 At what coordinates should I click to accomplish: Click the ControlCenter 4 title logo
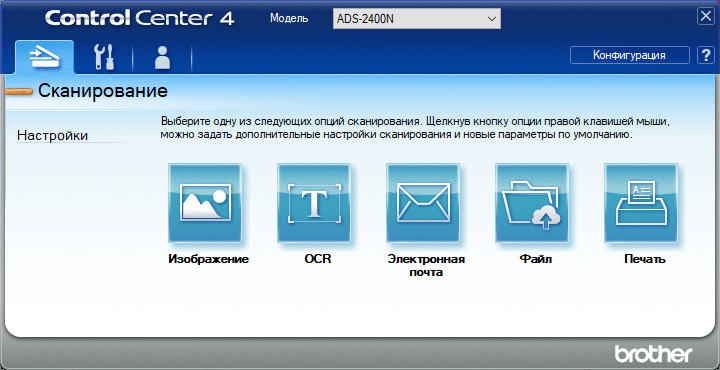pyautogui.click(x=140, y=18)
